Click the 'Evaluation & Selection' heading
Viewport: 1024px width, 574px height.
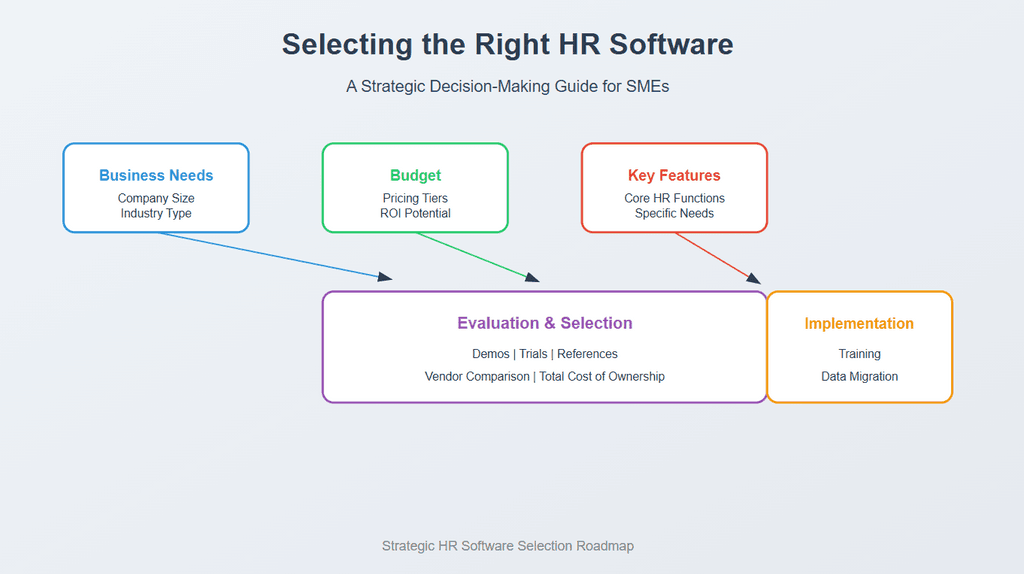tap(545, 323)
